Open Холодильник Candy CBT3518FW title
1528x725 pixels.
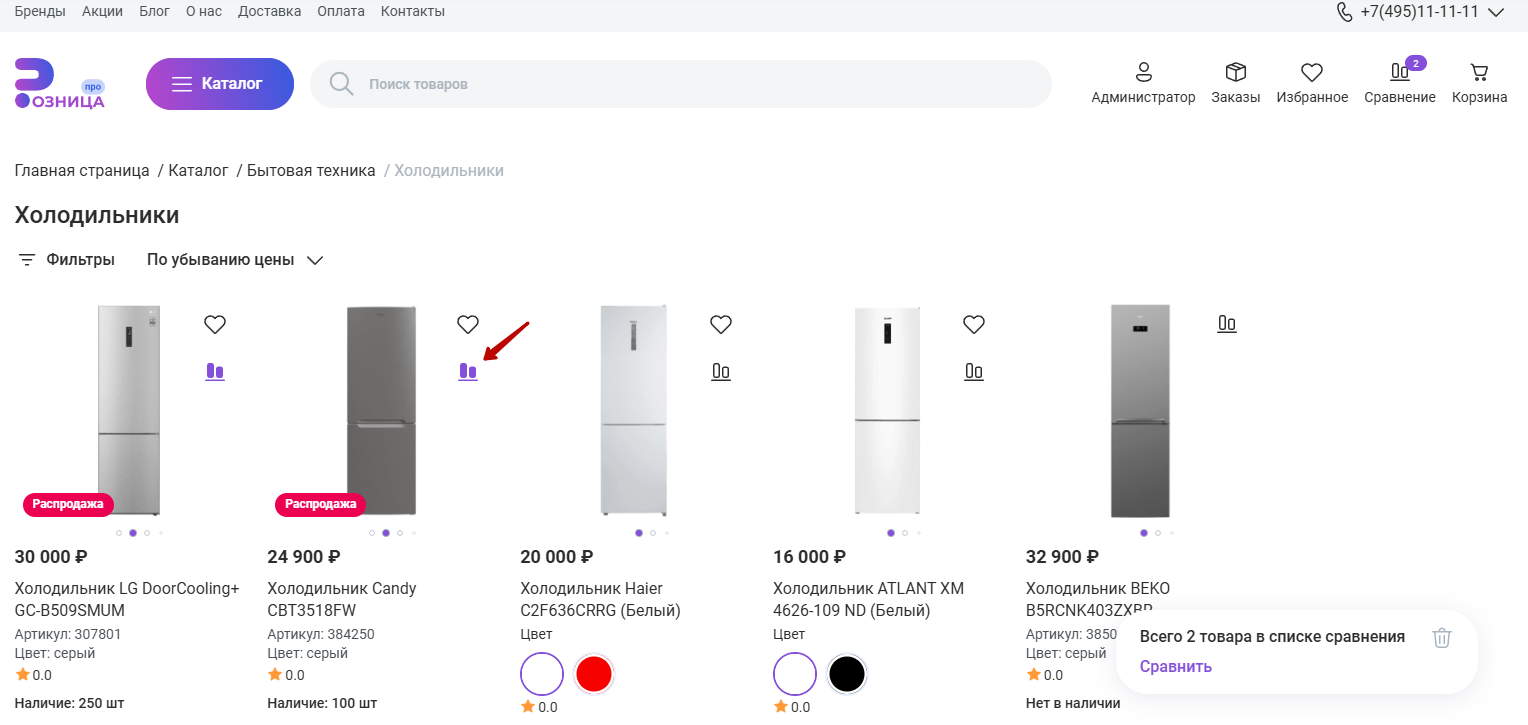(342, 599)
